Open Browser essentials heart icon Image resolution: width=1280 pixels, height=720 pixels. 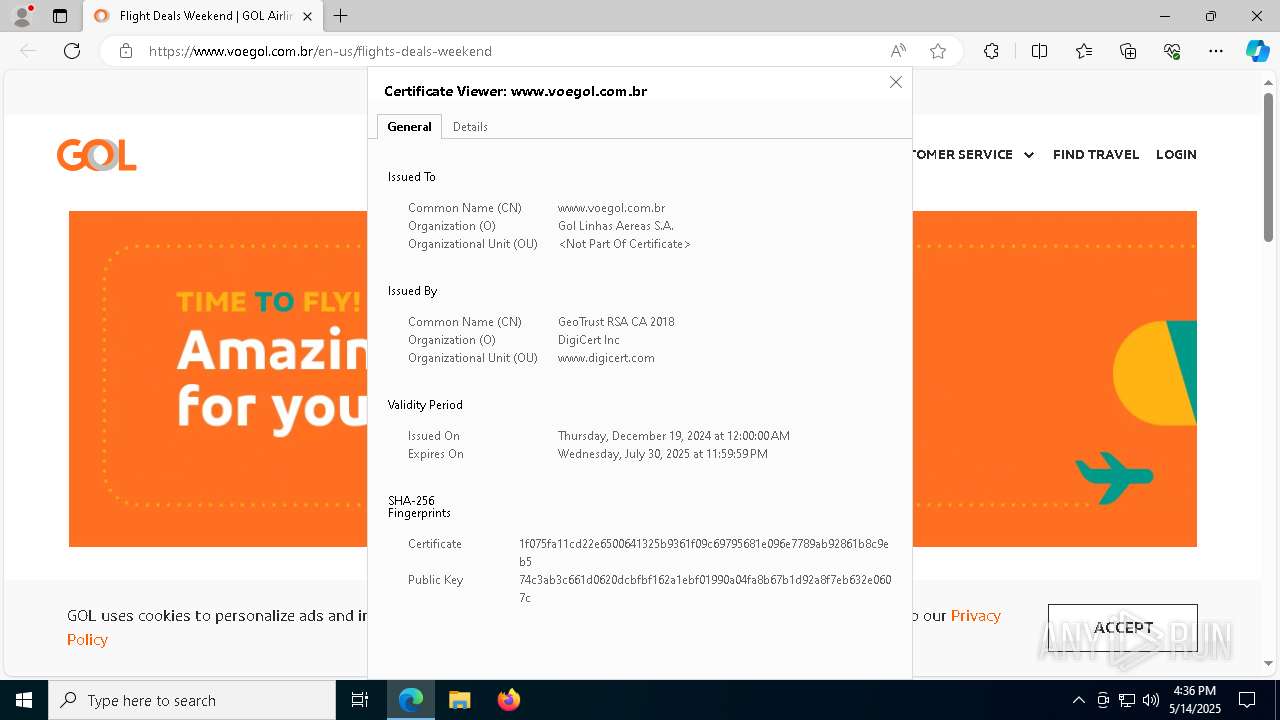coord(1172,51)
